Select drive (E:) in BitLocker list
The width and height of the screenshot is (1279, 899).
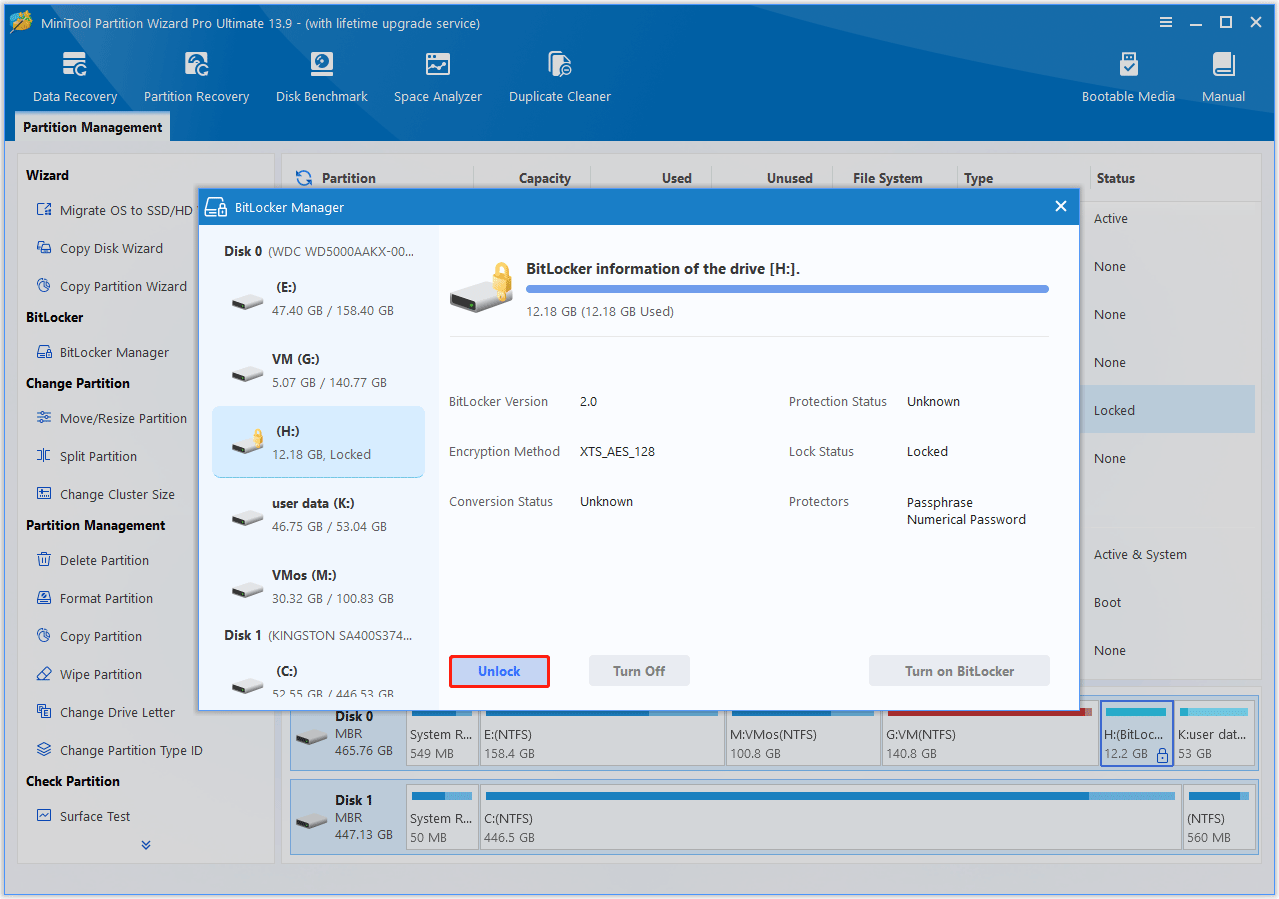[x=318, y=298]
